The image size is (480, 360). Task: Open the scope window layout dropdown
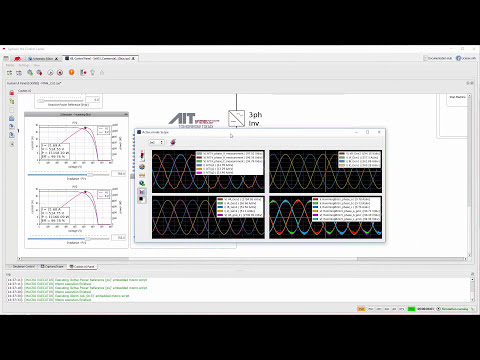[x=156, y=142]
